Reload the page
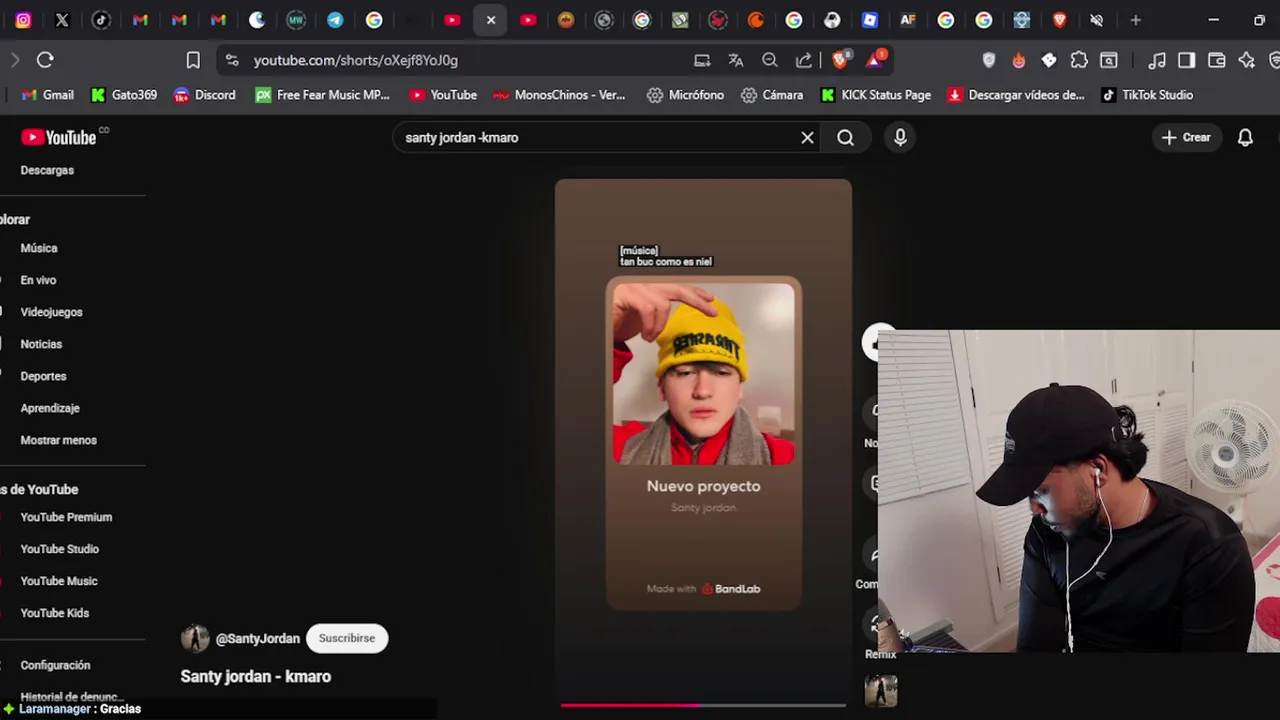Viewport: 1280px width, 720px height. point(45,60)
